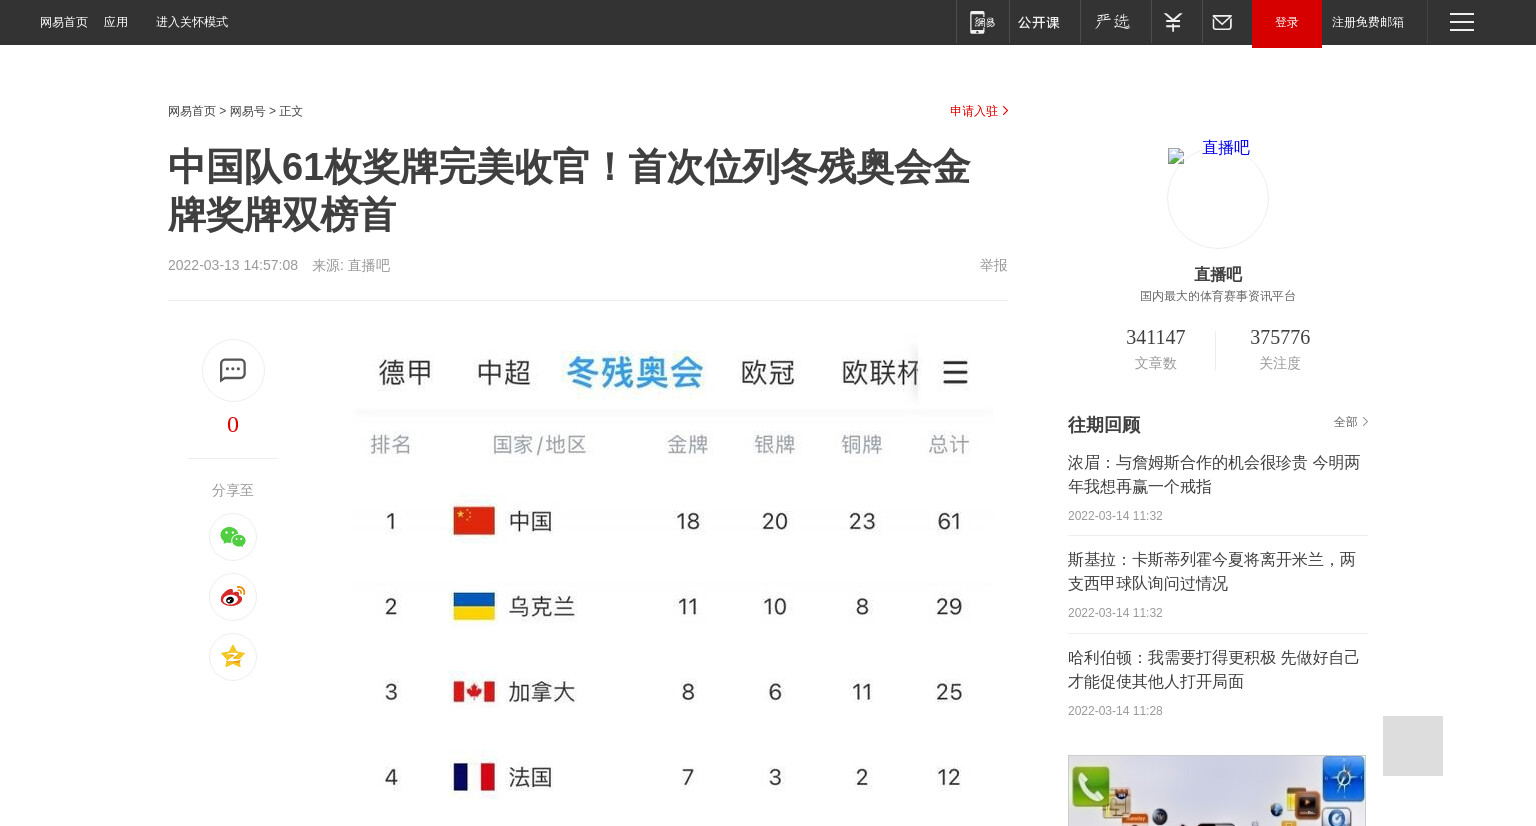
Task: Click the article headline
Action: (x=569, y=191)
